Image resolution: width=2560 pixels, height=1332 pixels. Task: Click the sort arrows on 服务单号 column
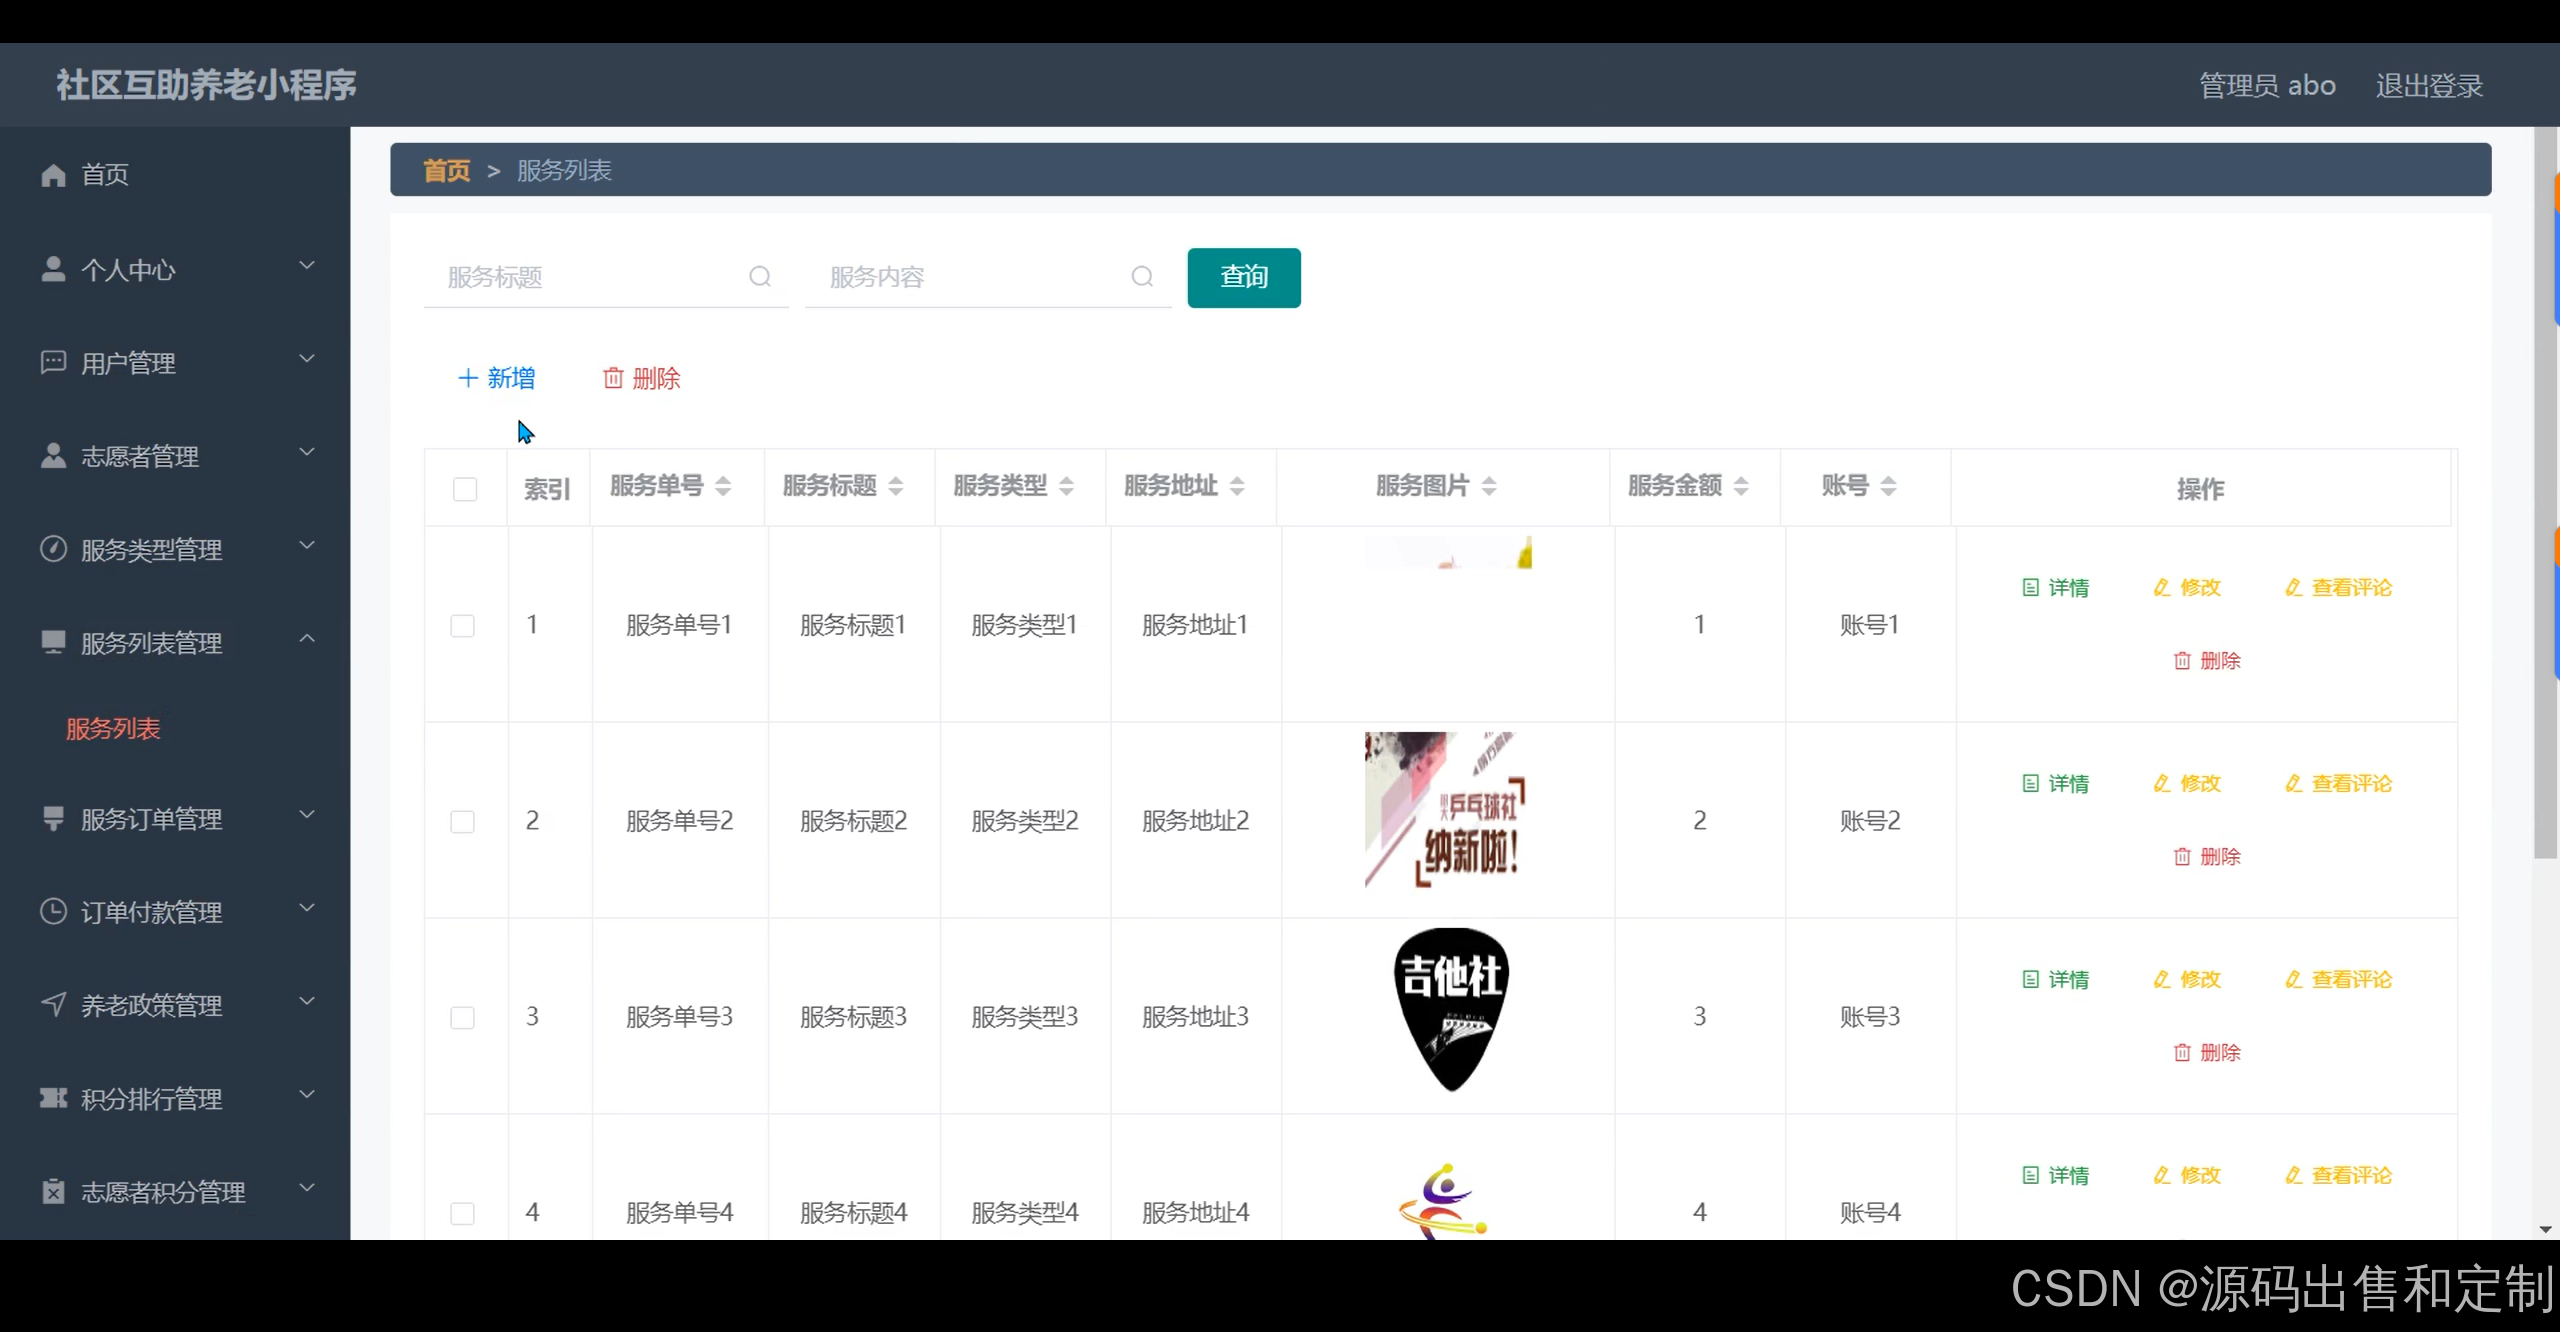723,486
